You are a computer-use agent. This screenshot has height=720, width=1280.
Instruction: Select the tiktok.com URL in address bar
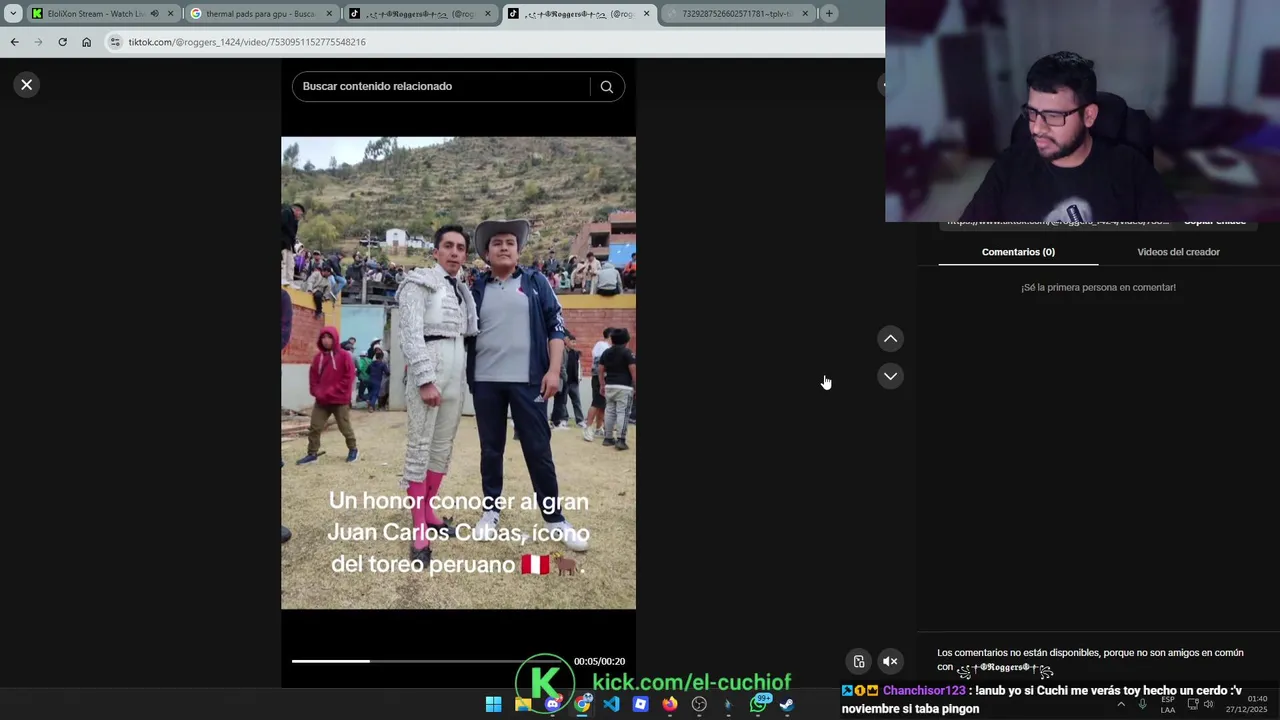click(x=247, y=42)
